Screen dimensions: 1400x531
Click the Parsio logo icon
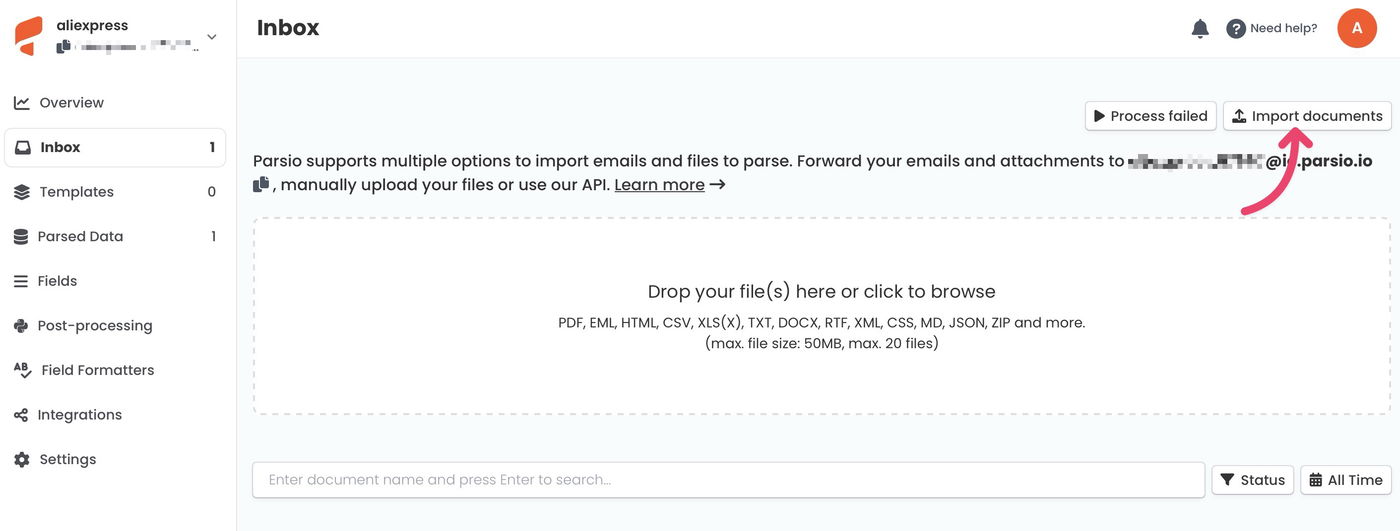click(x=29, y=35)
